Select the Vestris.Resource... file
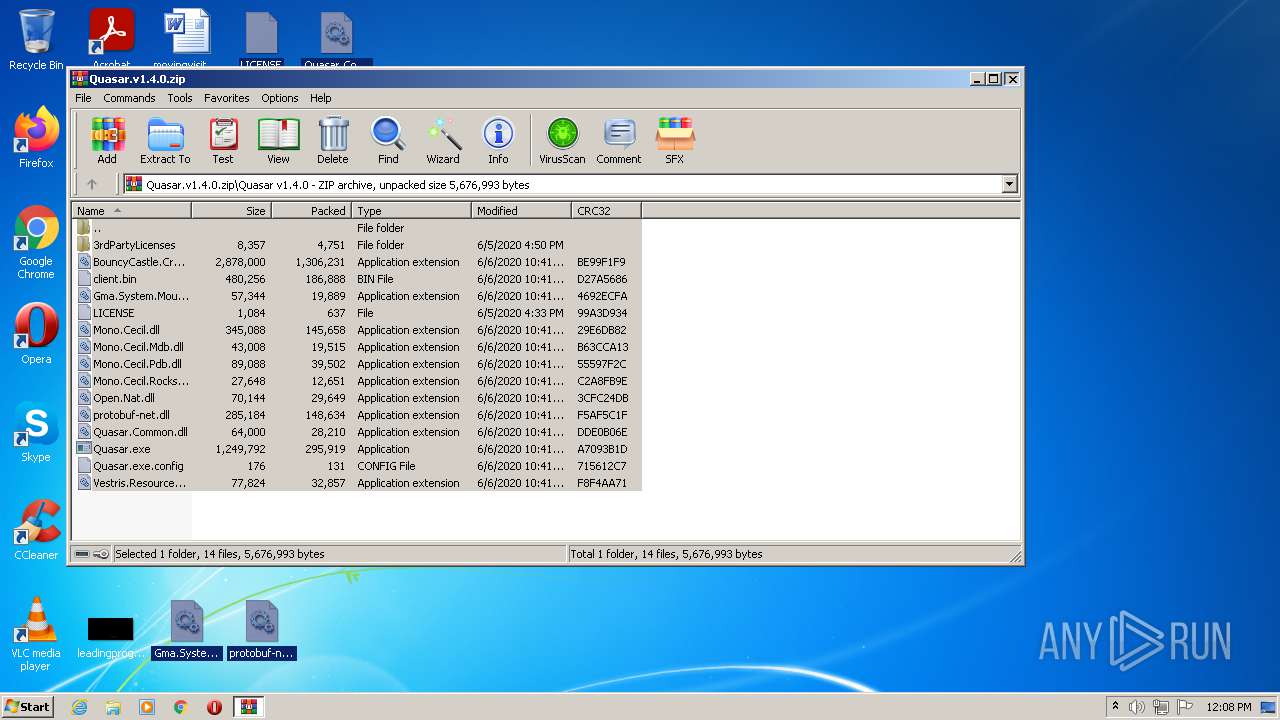 pyautogui.click(x=357, y=483)
